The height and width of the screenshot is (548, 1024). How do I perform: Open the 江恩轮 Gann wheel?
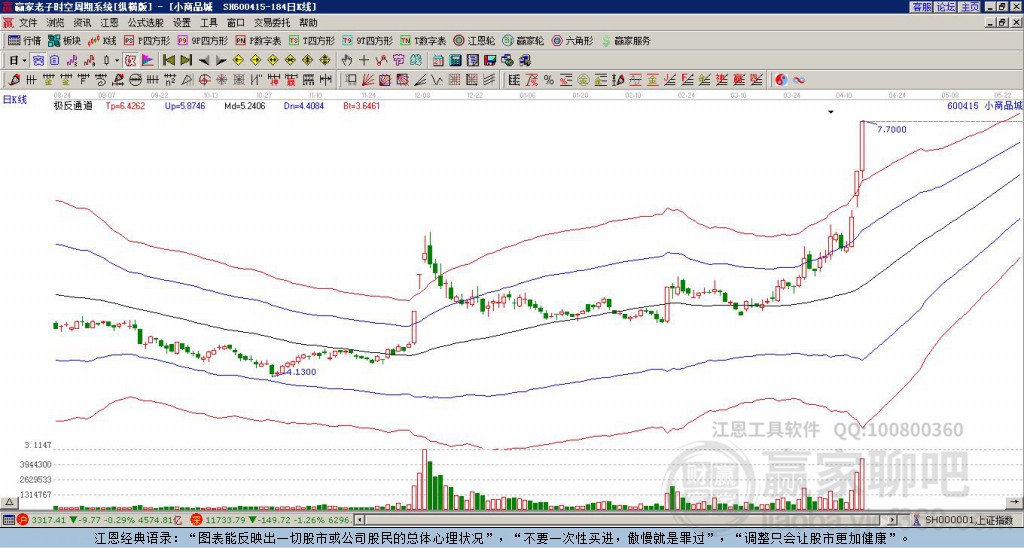pos(475,40)
